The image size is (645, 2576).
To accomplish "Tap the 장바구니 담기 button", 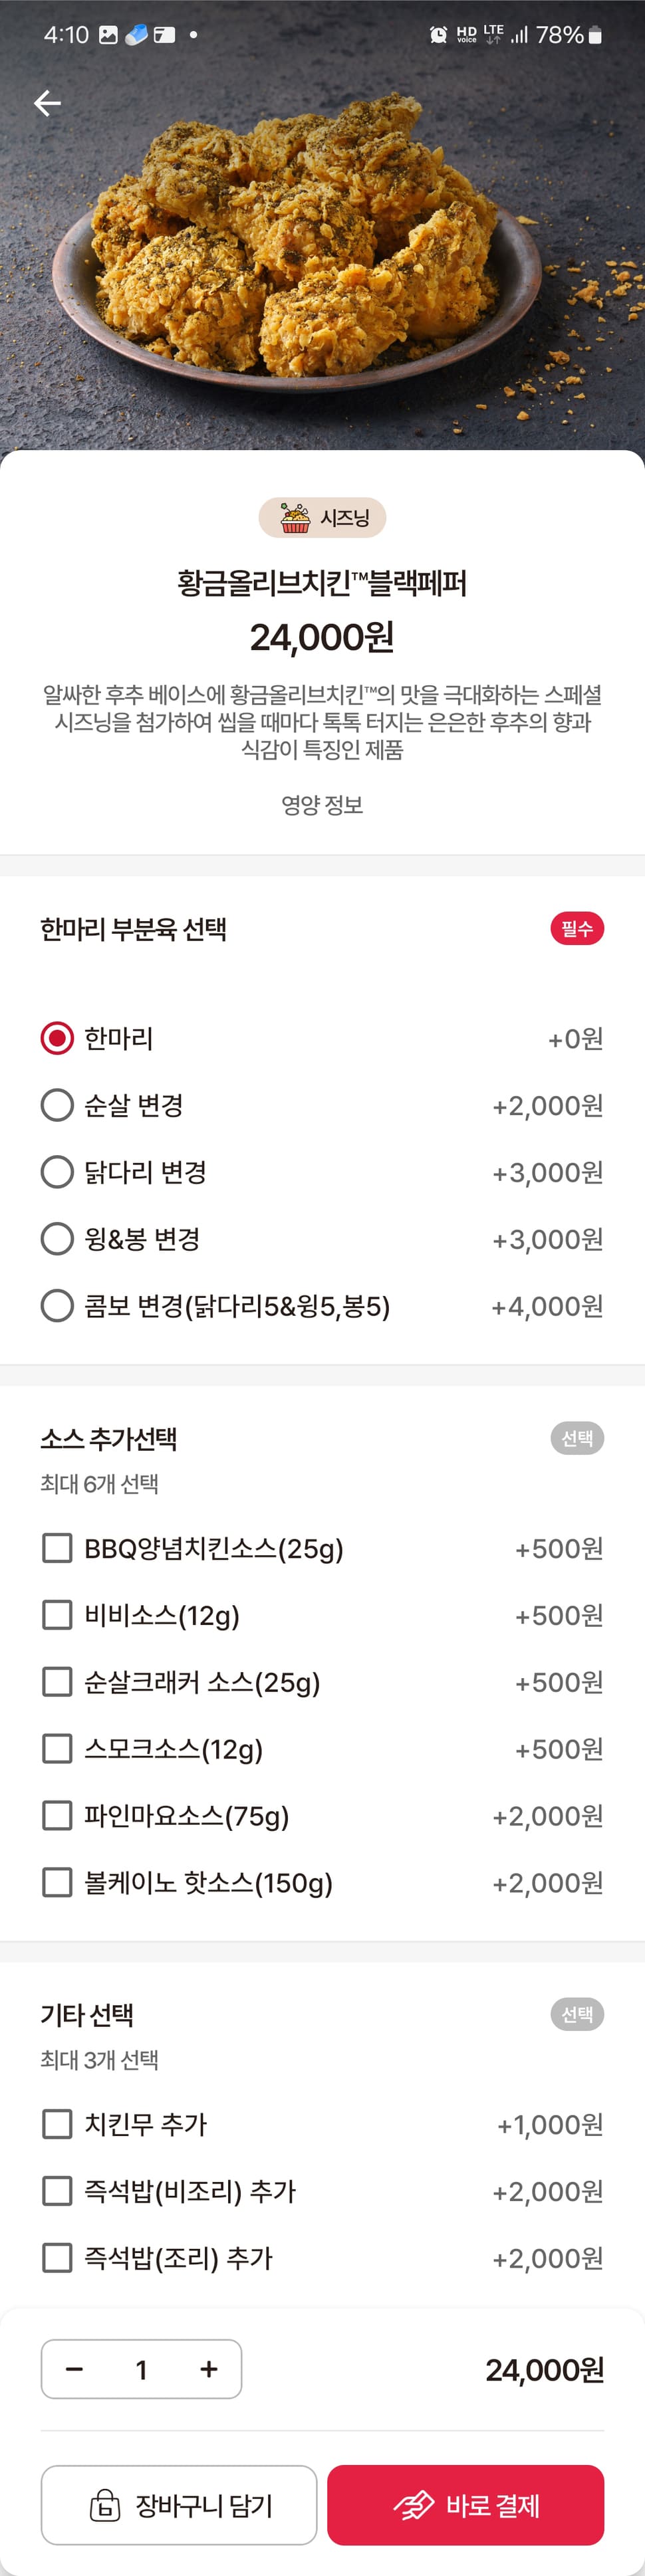I will pyautogui.click(x=179, y=2504).
